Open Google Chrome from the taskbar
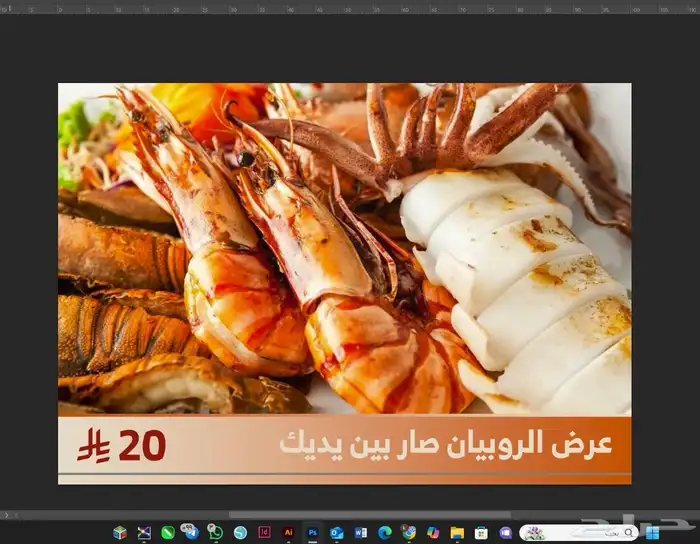The image size is (700, 544). point(408,532)
